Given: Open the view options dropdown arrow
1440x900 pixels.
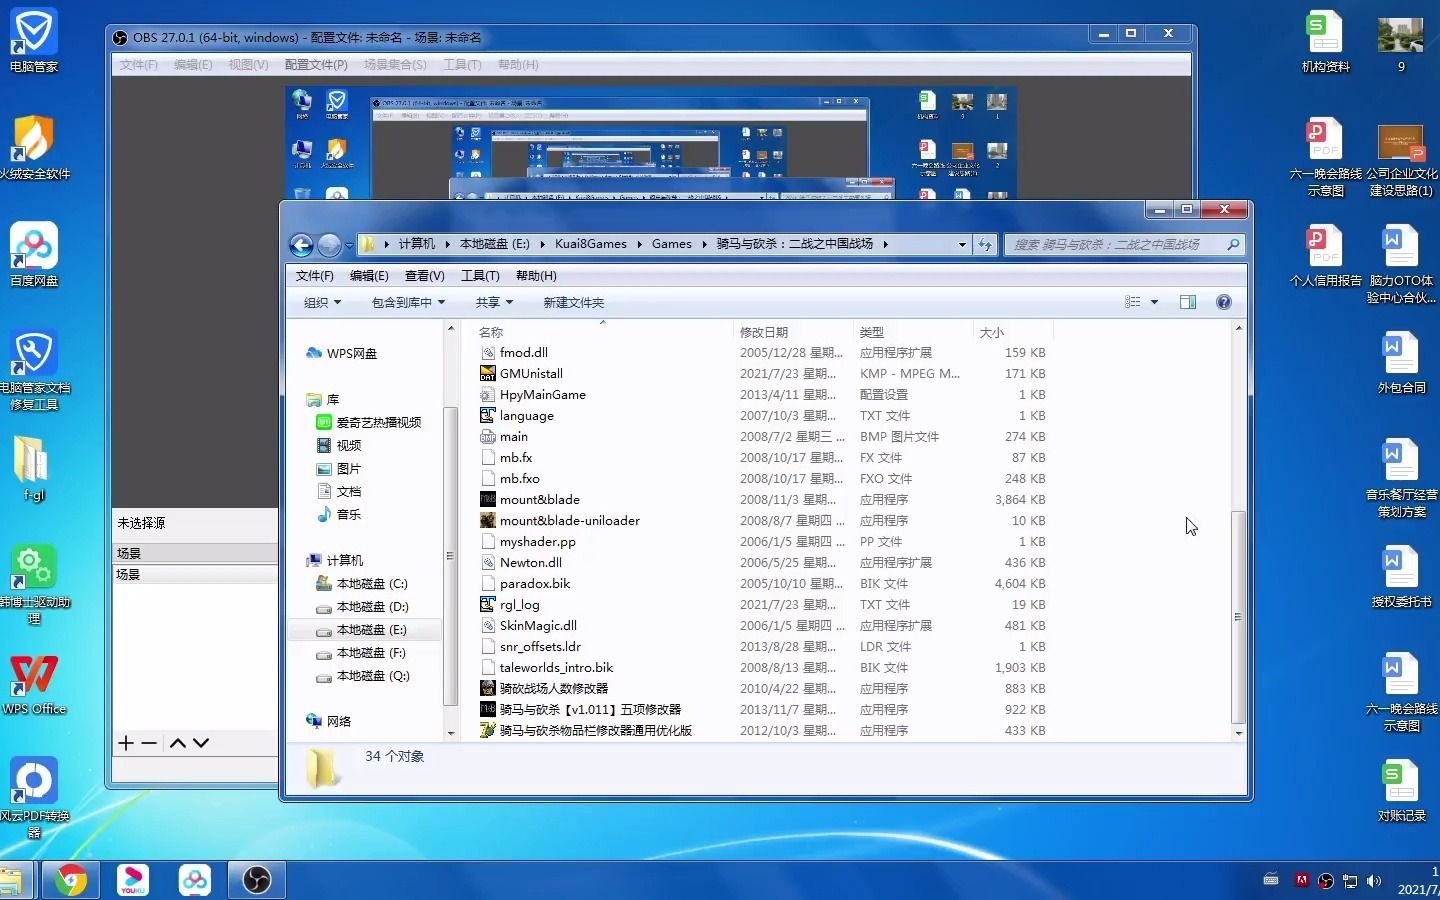Looking at the screenshot, I should [x=1154, y=302].
